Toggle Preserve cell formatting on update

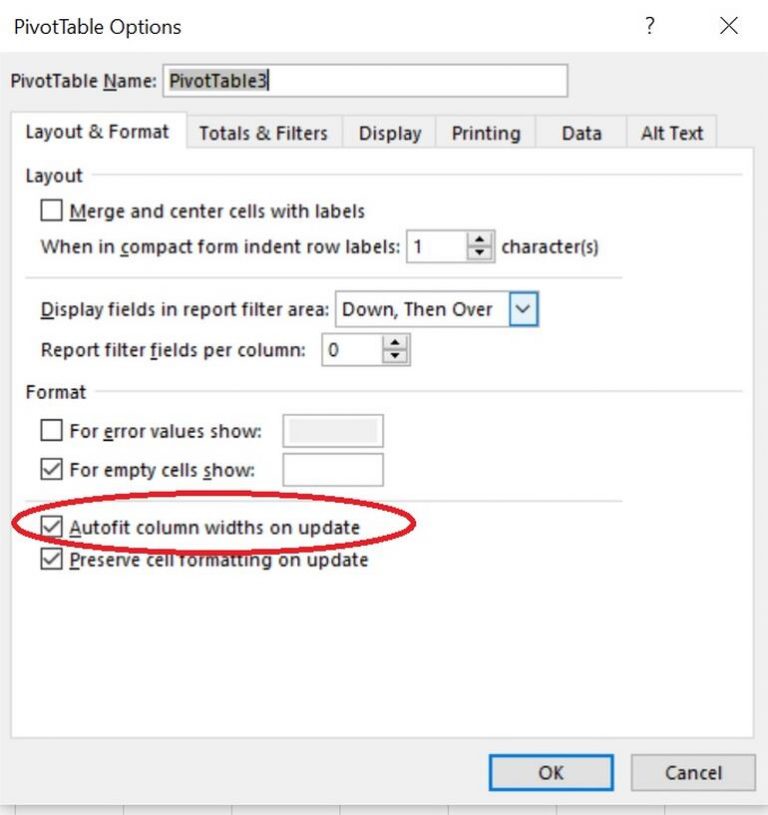(52, 560)
